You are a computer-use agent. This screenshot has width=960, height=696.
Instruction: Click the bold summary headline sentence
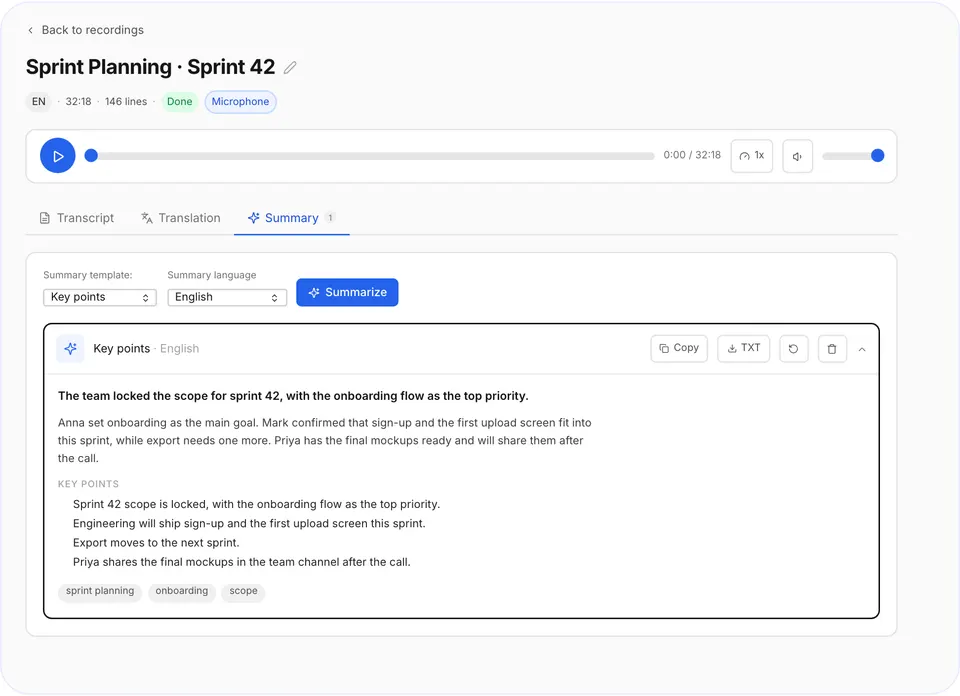tap(293, 396)
